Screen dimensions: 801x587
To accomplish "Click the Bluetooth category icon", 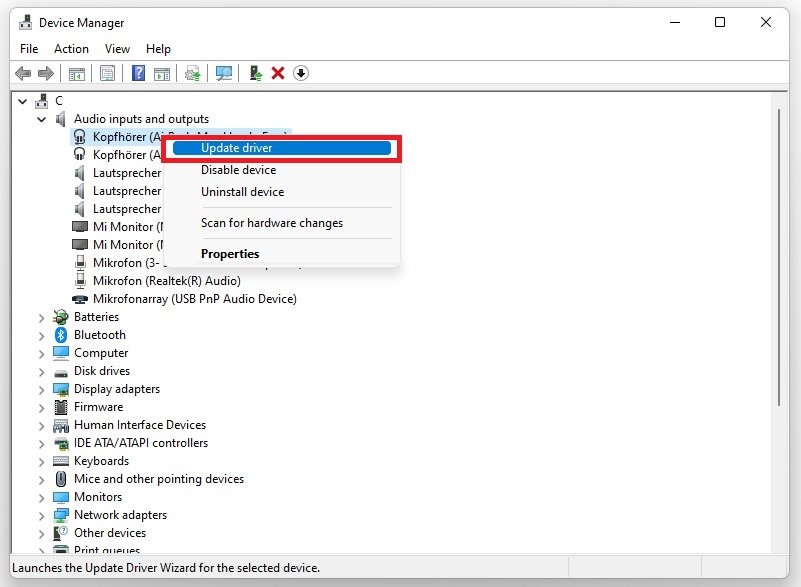I will tap(61, 335).
